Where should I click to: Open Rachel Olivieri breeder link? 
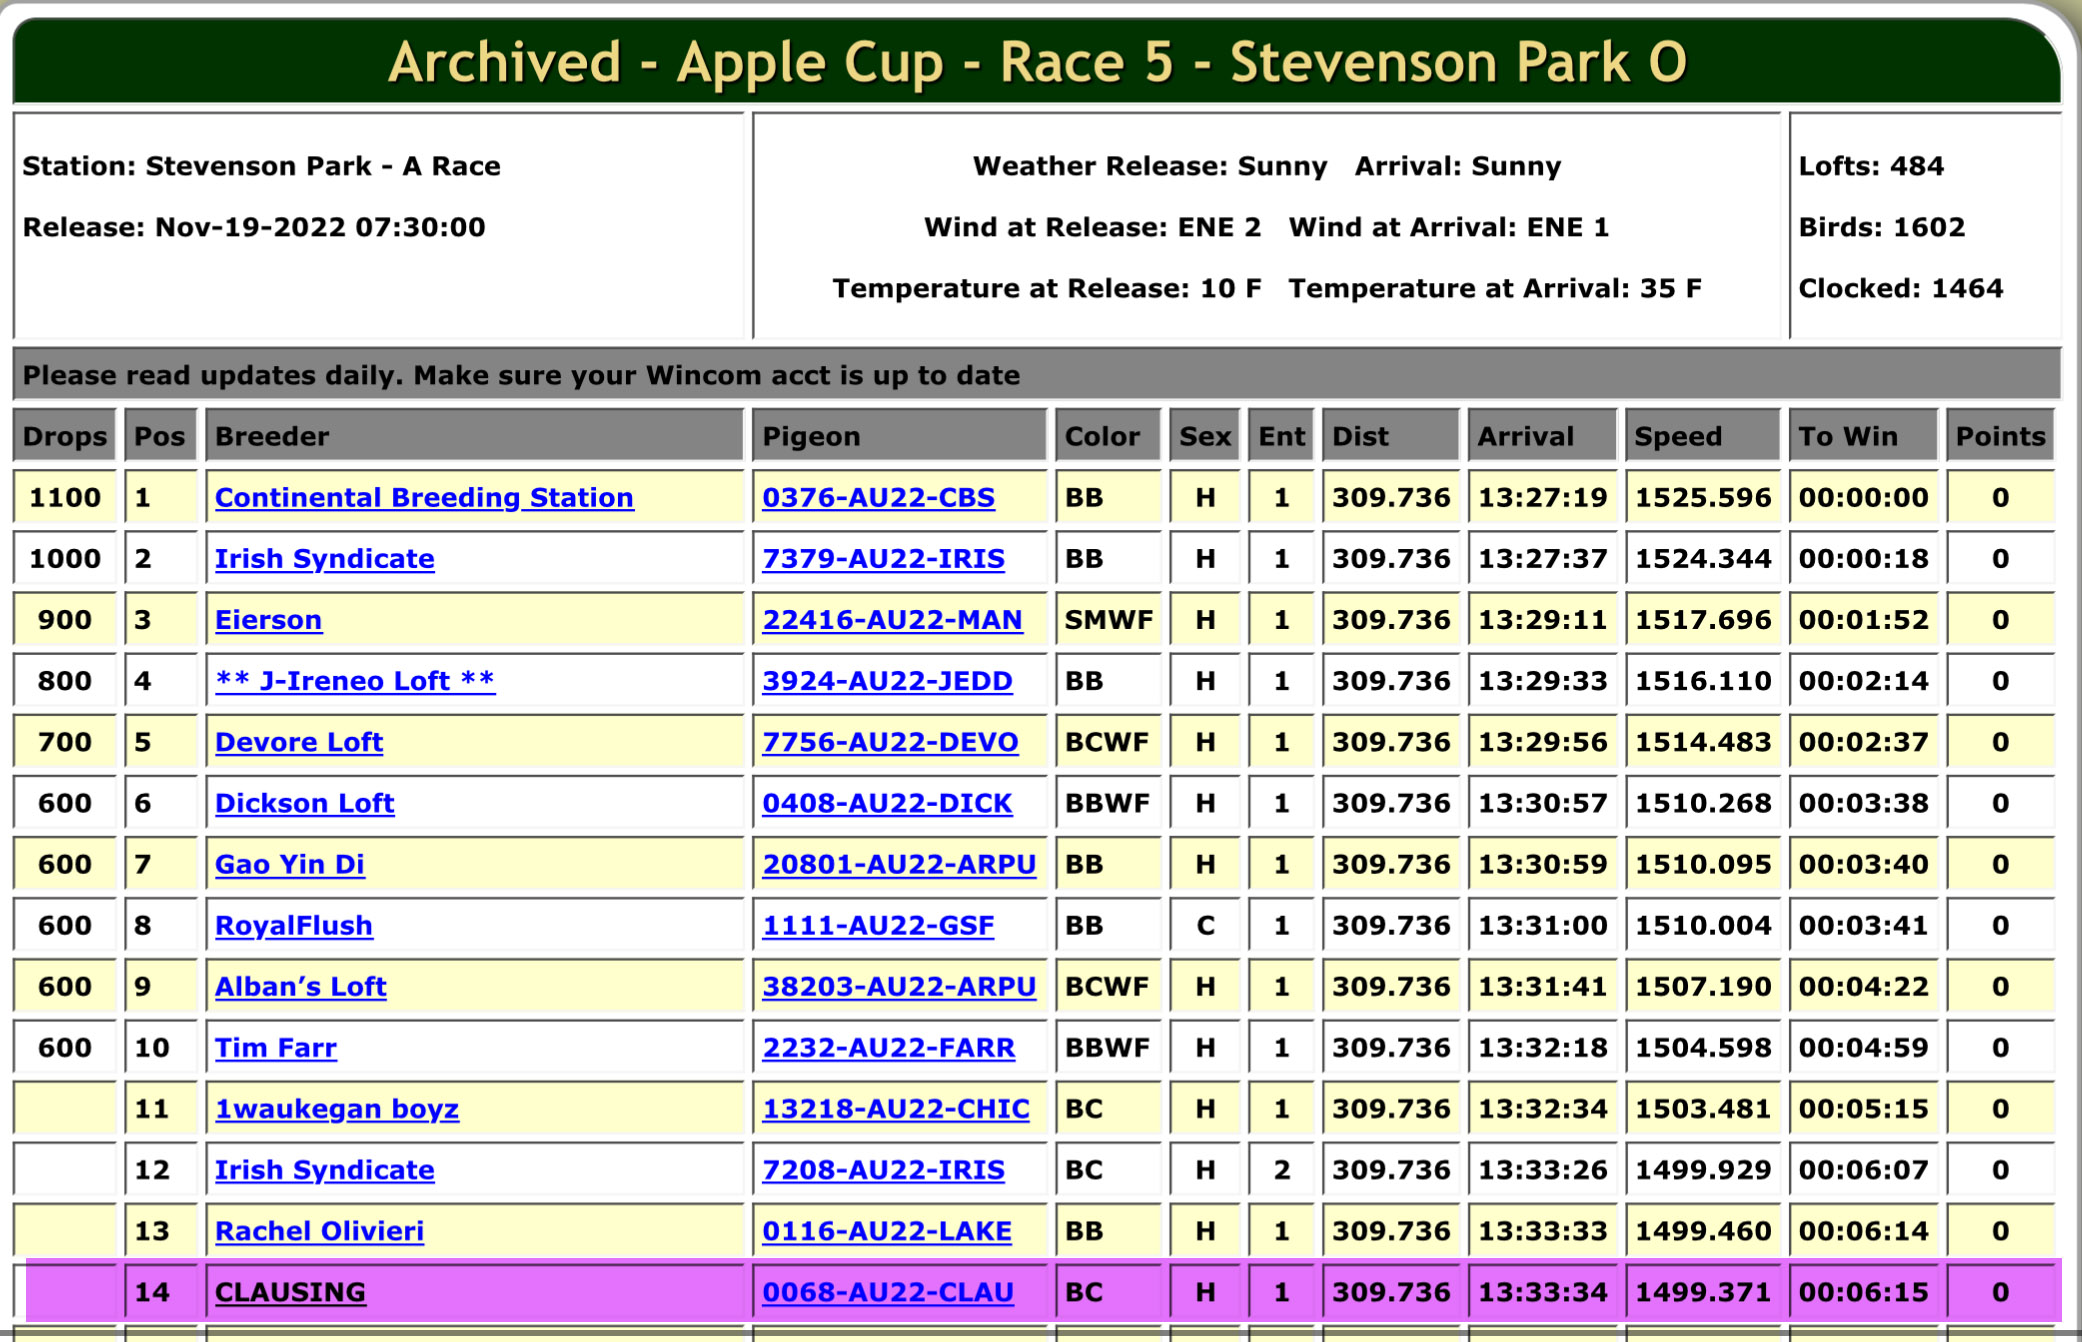pyautogui.click(x=319, y=1230)
